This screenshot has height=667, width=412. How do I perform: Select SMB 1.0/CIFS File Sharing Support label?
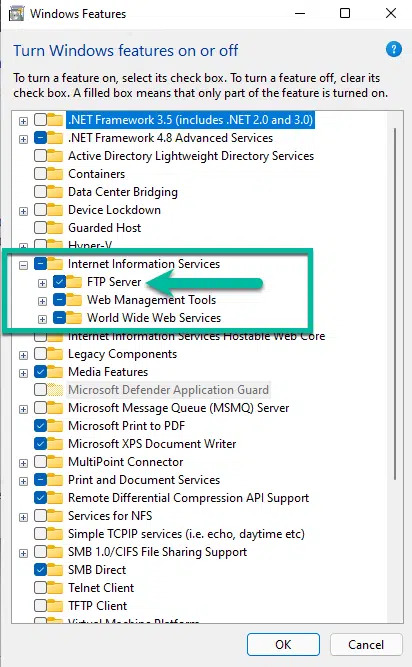[157, 552]
